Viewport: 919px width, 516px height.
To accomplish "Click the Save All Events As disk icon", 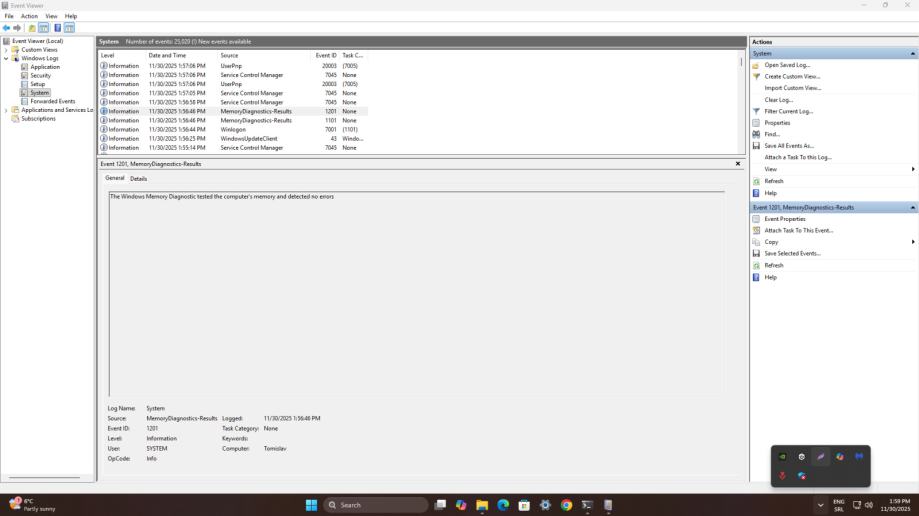I will pyautogui.click(x=756, y=145).
